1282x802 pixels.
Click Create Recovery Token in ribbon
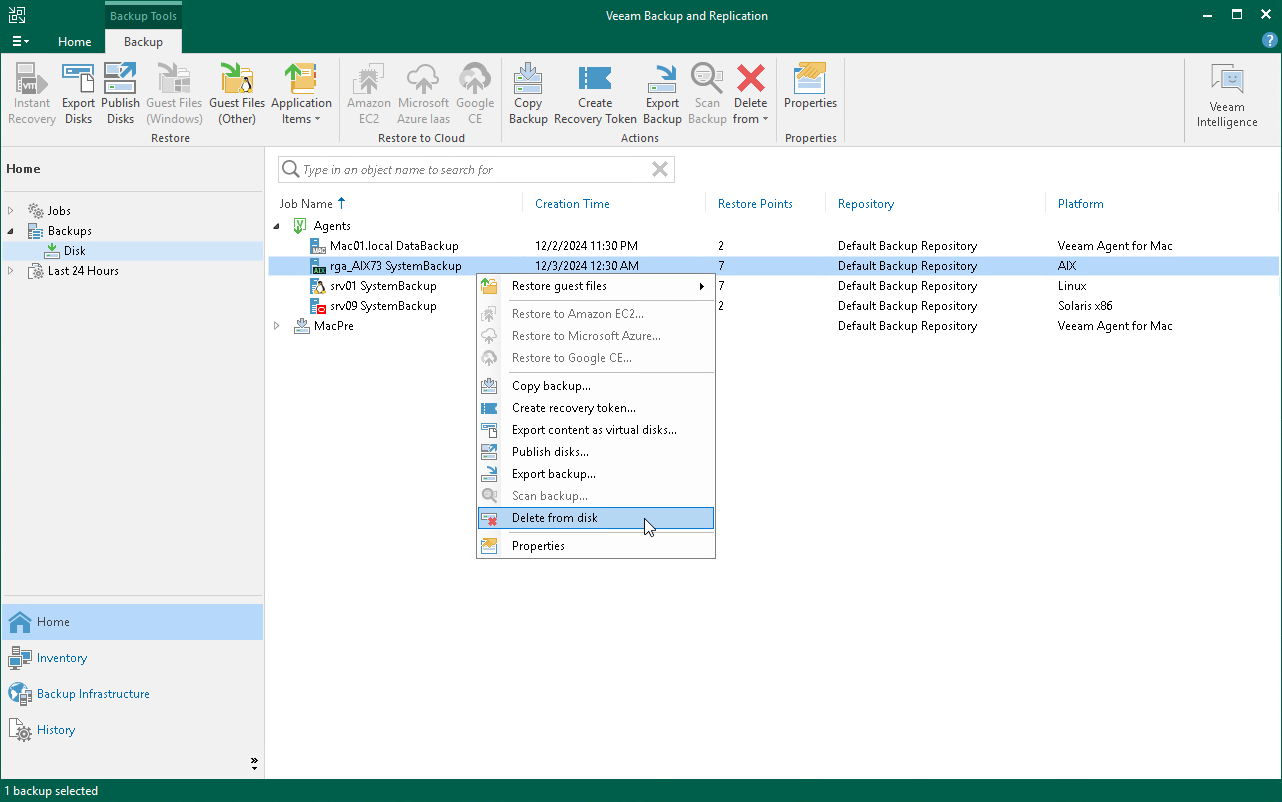click(595, 94)
